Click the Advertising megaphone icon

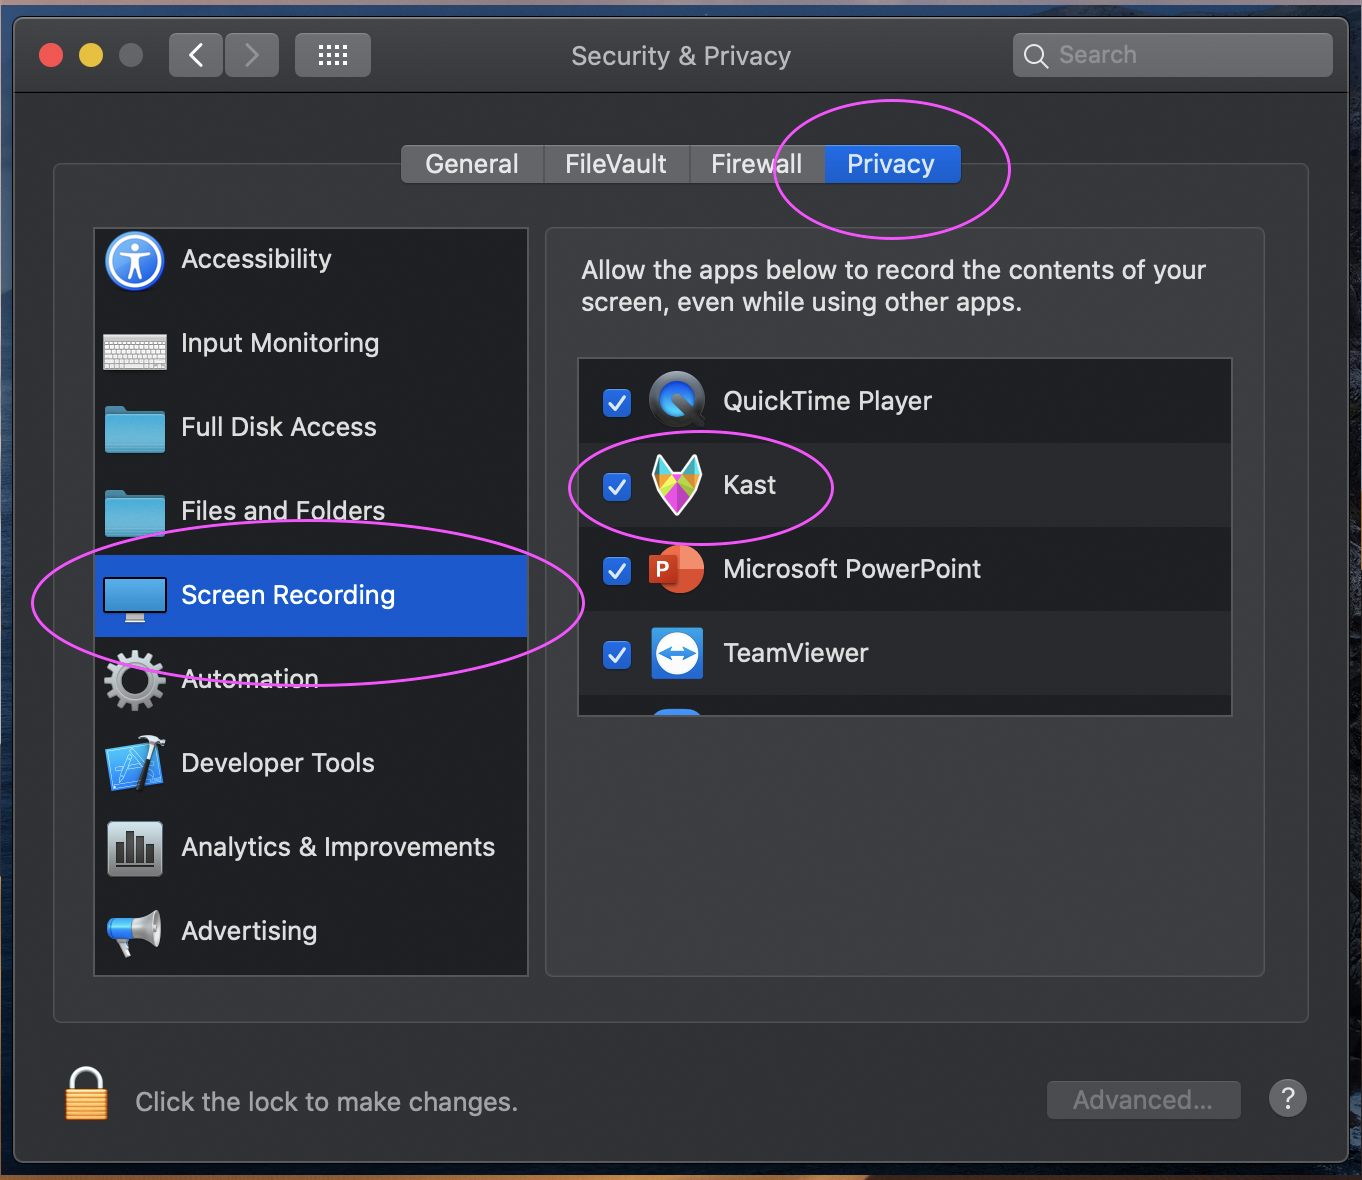tap(135, 932)
